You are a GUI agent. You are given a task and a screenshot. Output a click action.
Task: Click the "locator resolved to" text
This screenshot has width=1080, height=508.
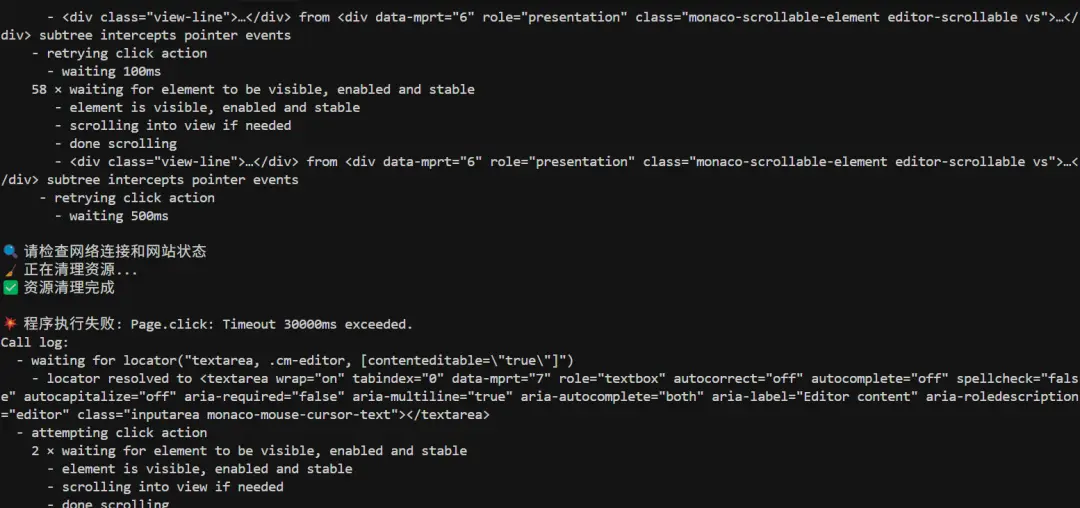(x=119, y=378)
